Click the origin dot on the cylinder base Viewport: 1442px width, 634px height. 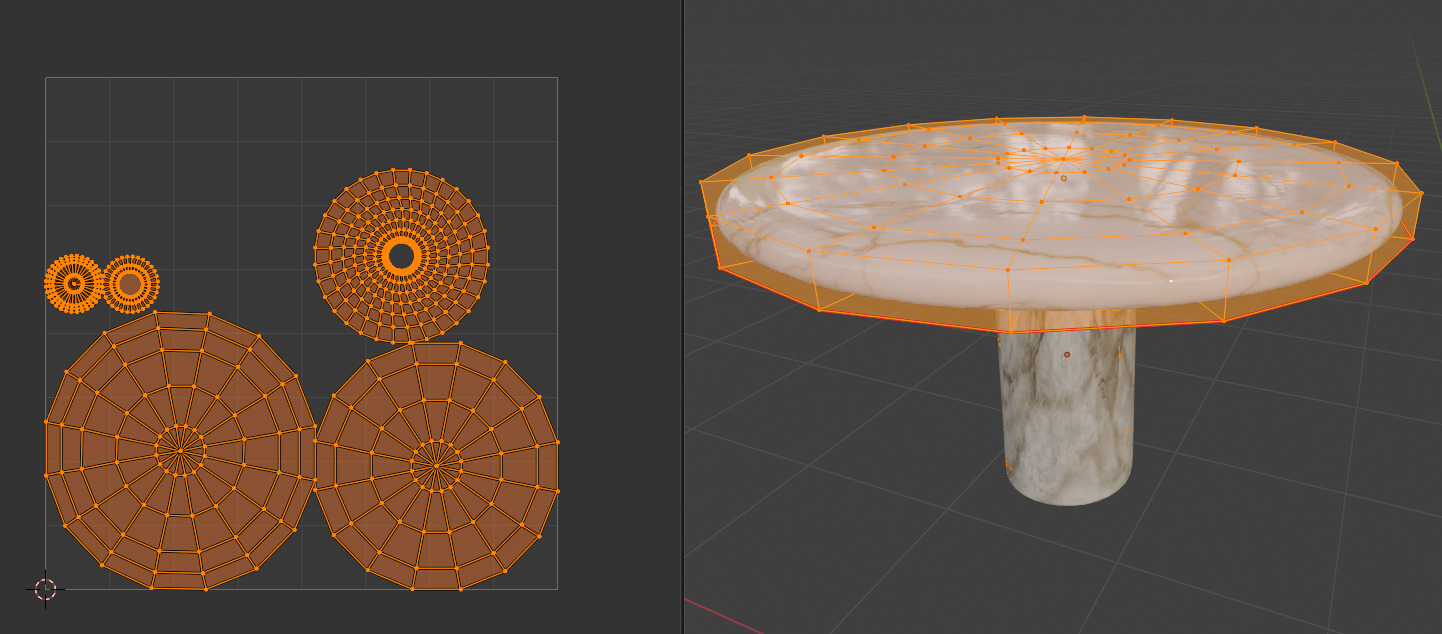(1067, 354)
